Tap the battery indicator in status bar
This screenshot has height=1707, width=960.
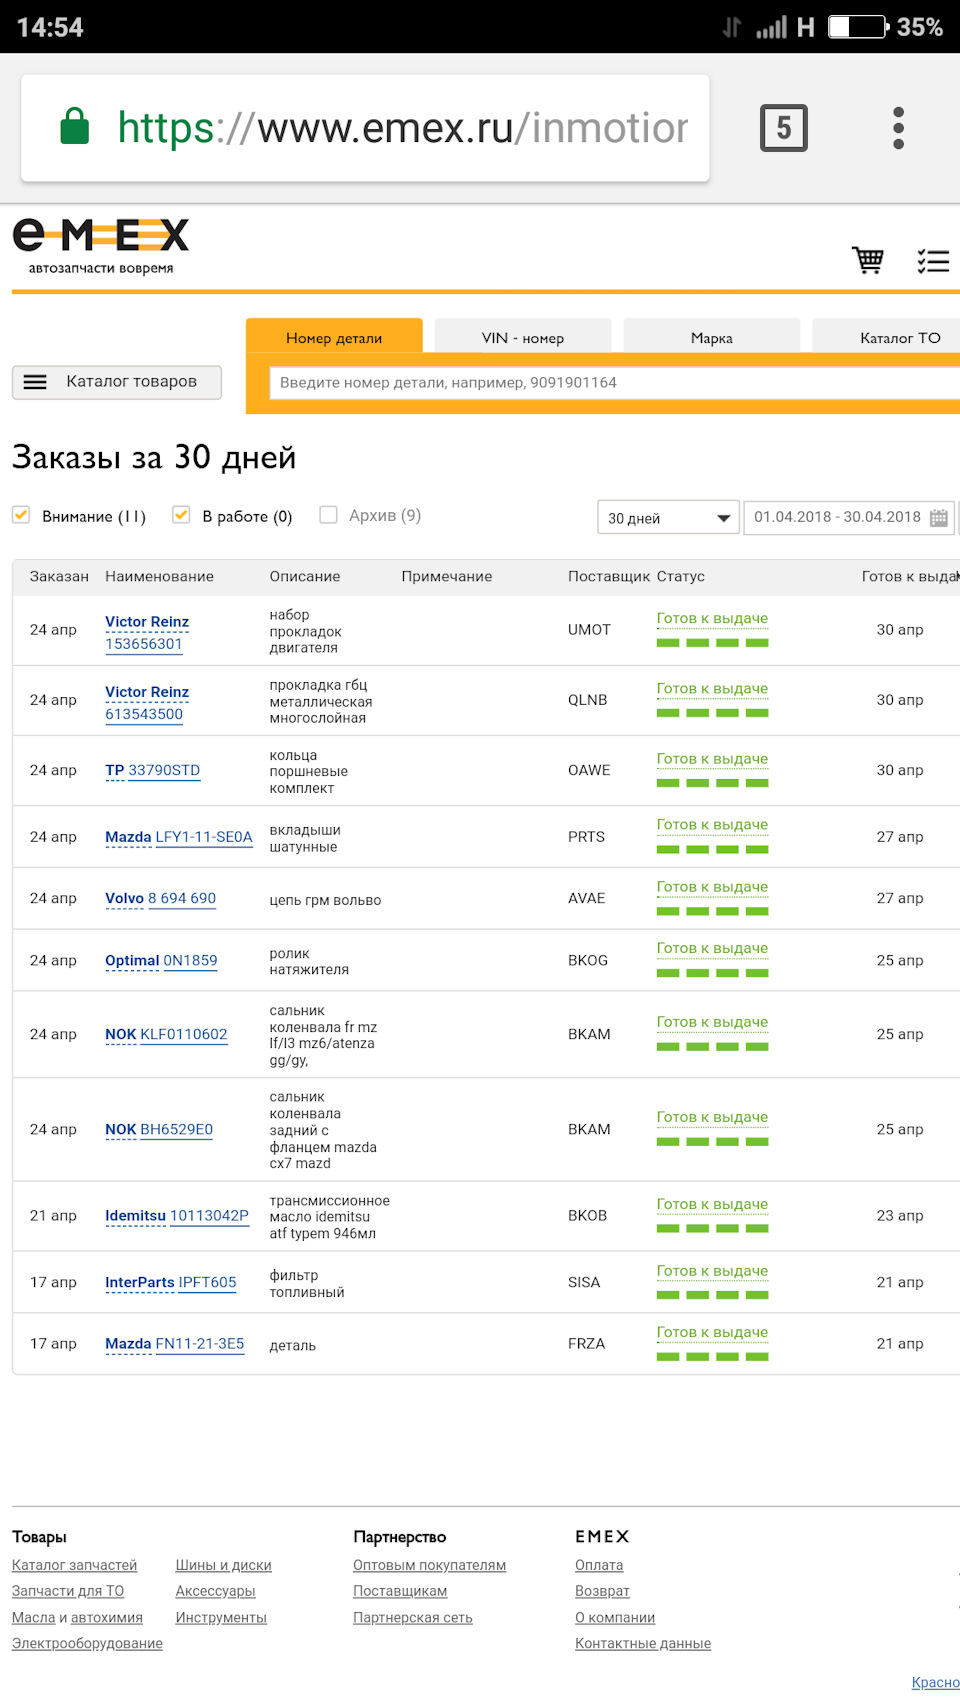858,27
